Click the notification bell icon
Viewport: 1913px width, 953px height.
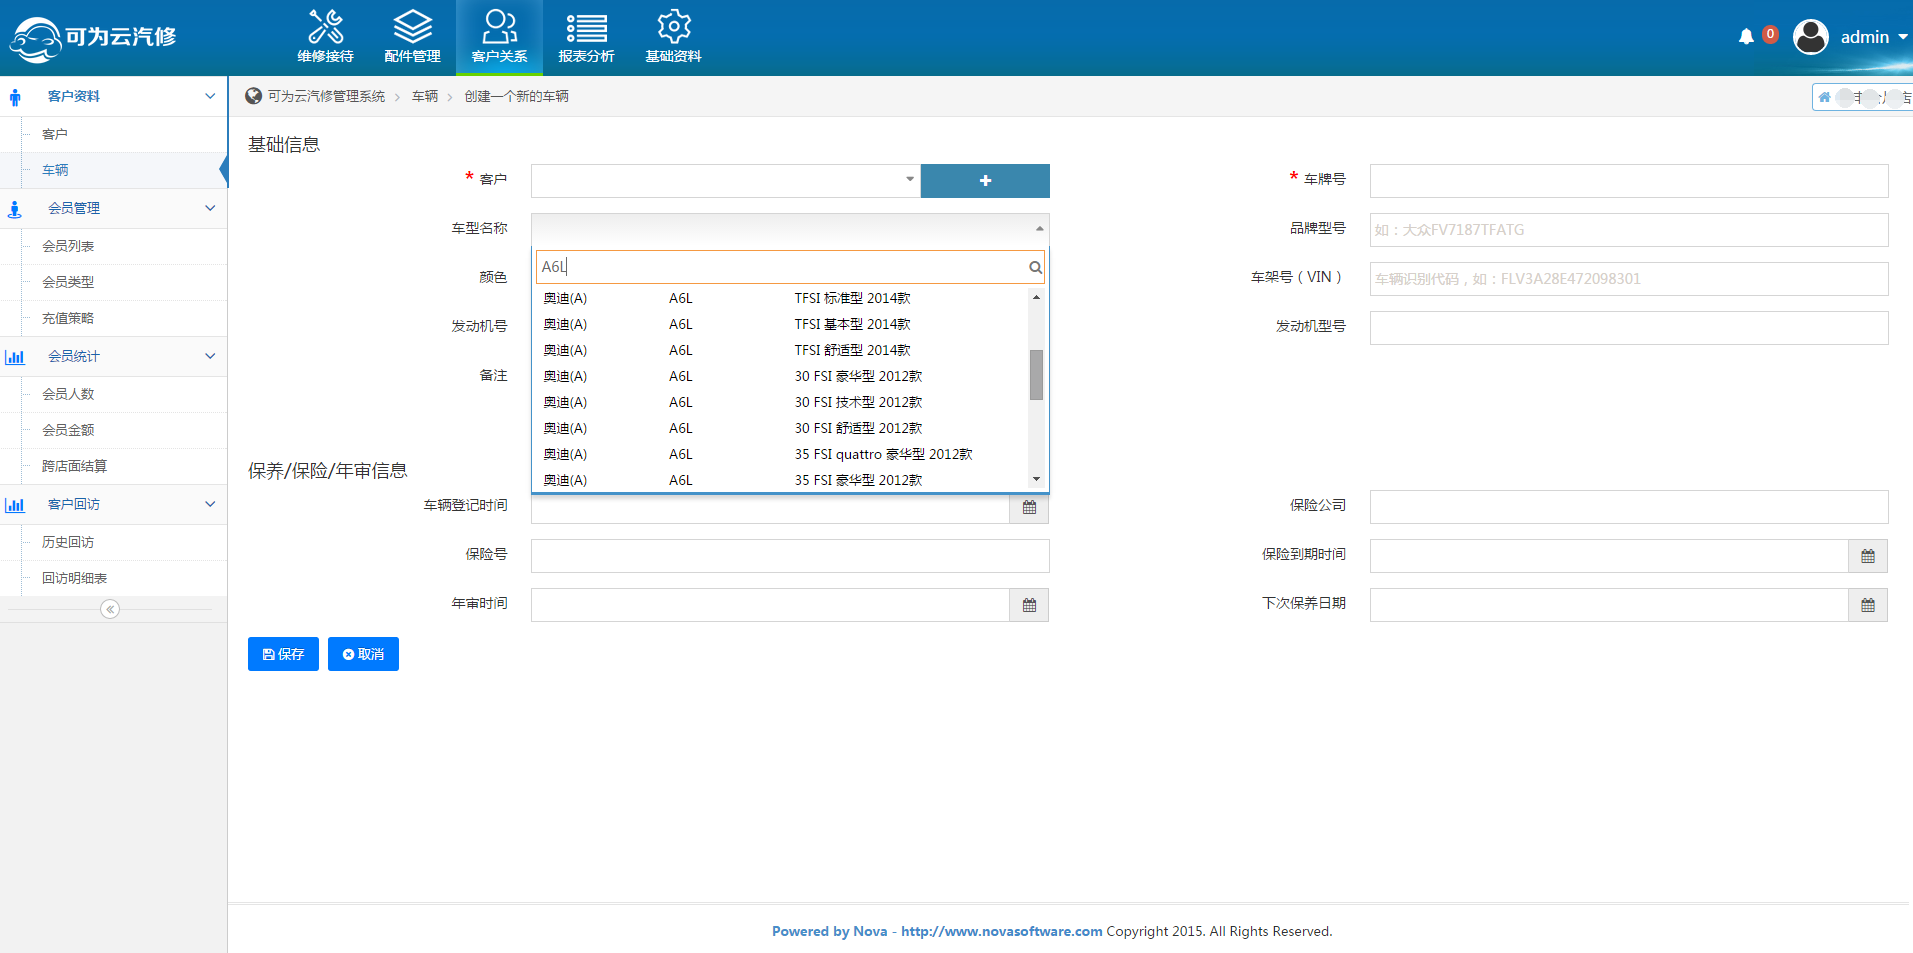(x=1746, y=37)
